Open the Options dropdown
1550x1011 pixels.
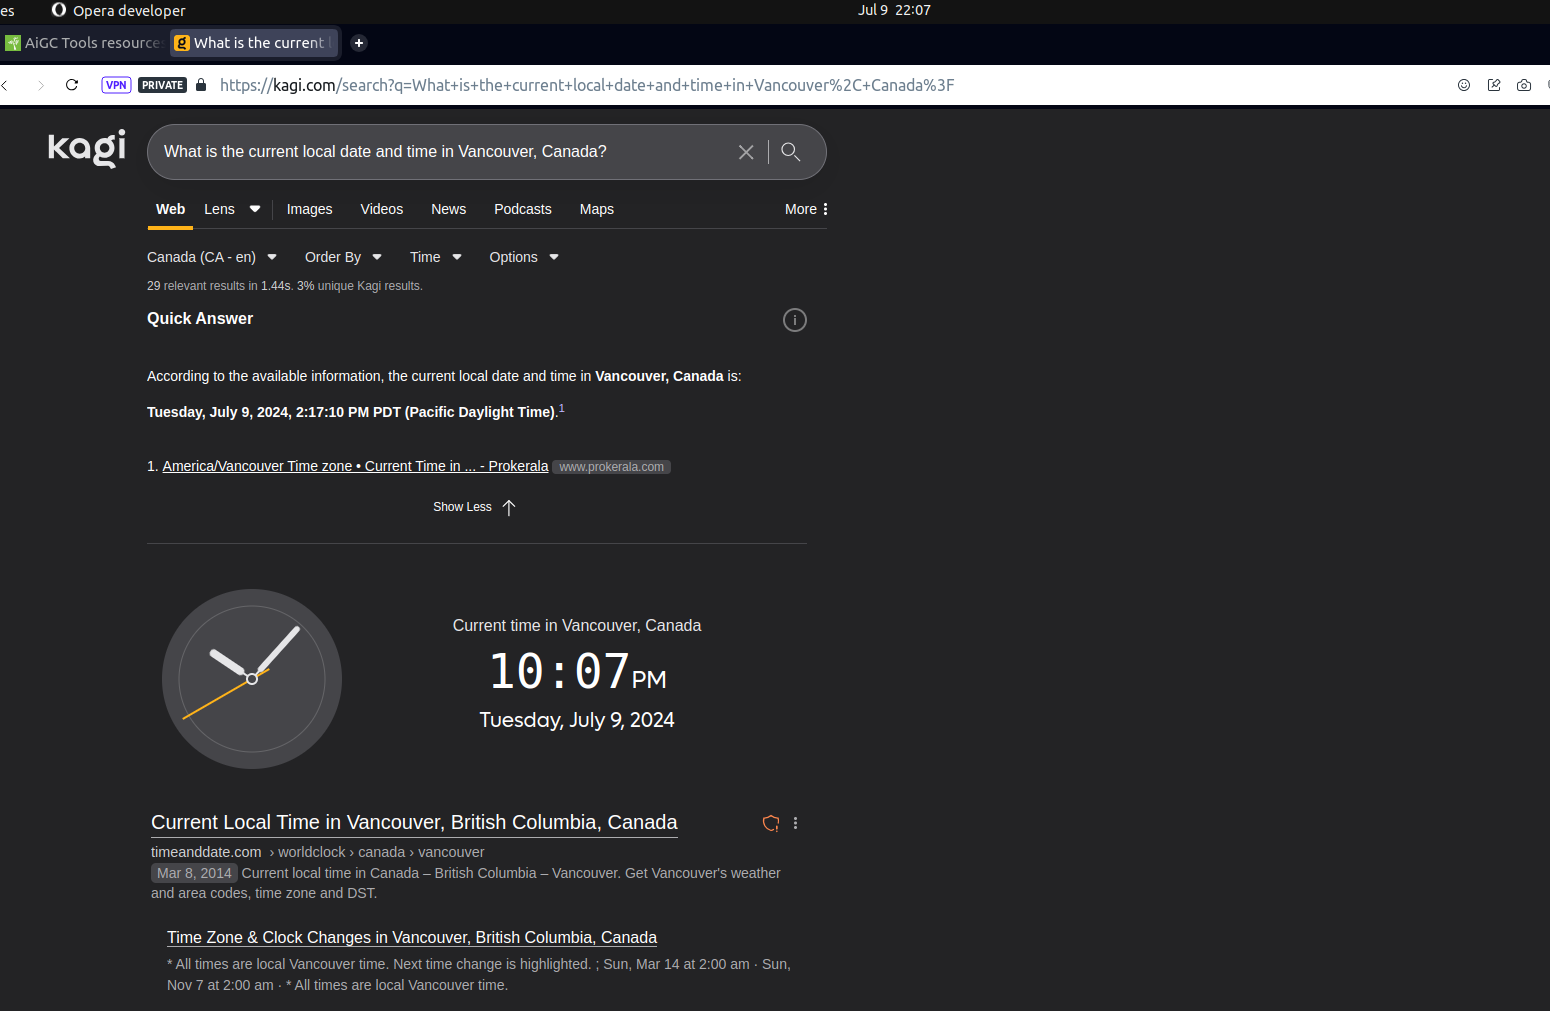pyautogui.click(x=524, y=257)
